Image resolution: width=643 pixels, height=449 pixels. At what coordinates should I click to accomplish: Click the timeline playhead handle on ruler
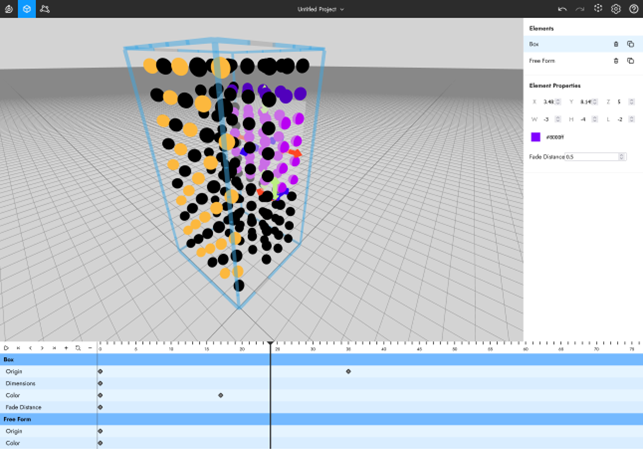270,343
